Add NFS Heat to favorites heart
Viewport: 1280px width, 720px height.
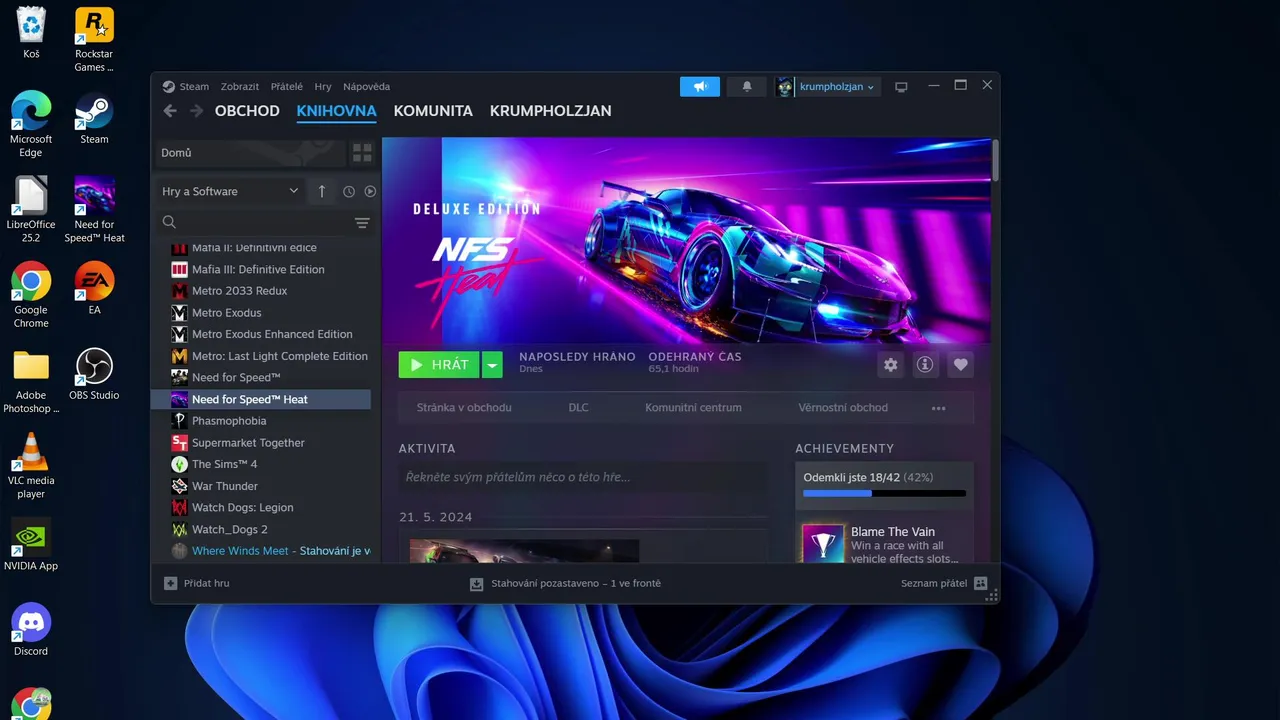point(961,365)
